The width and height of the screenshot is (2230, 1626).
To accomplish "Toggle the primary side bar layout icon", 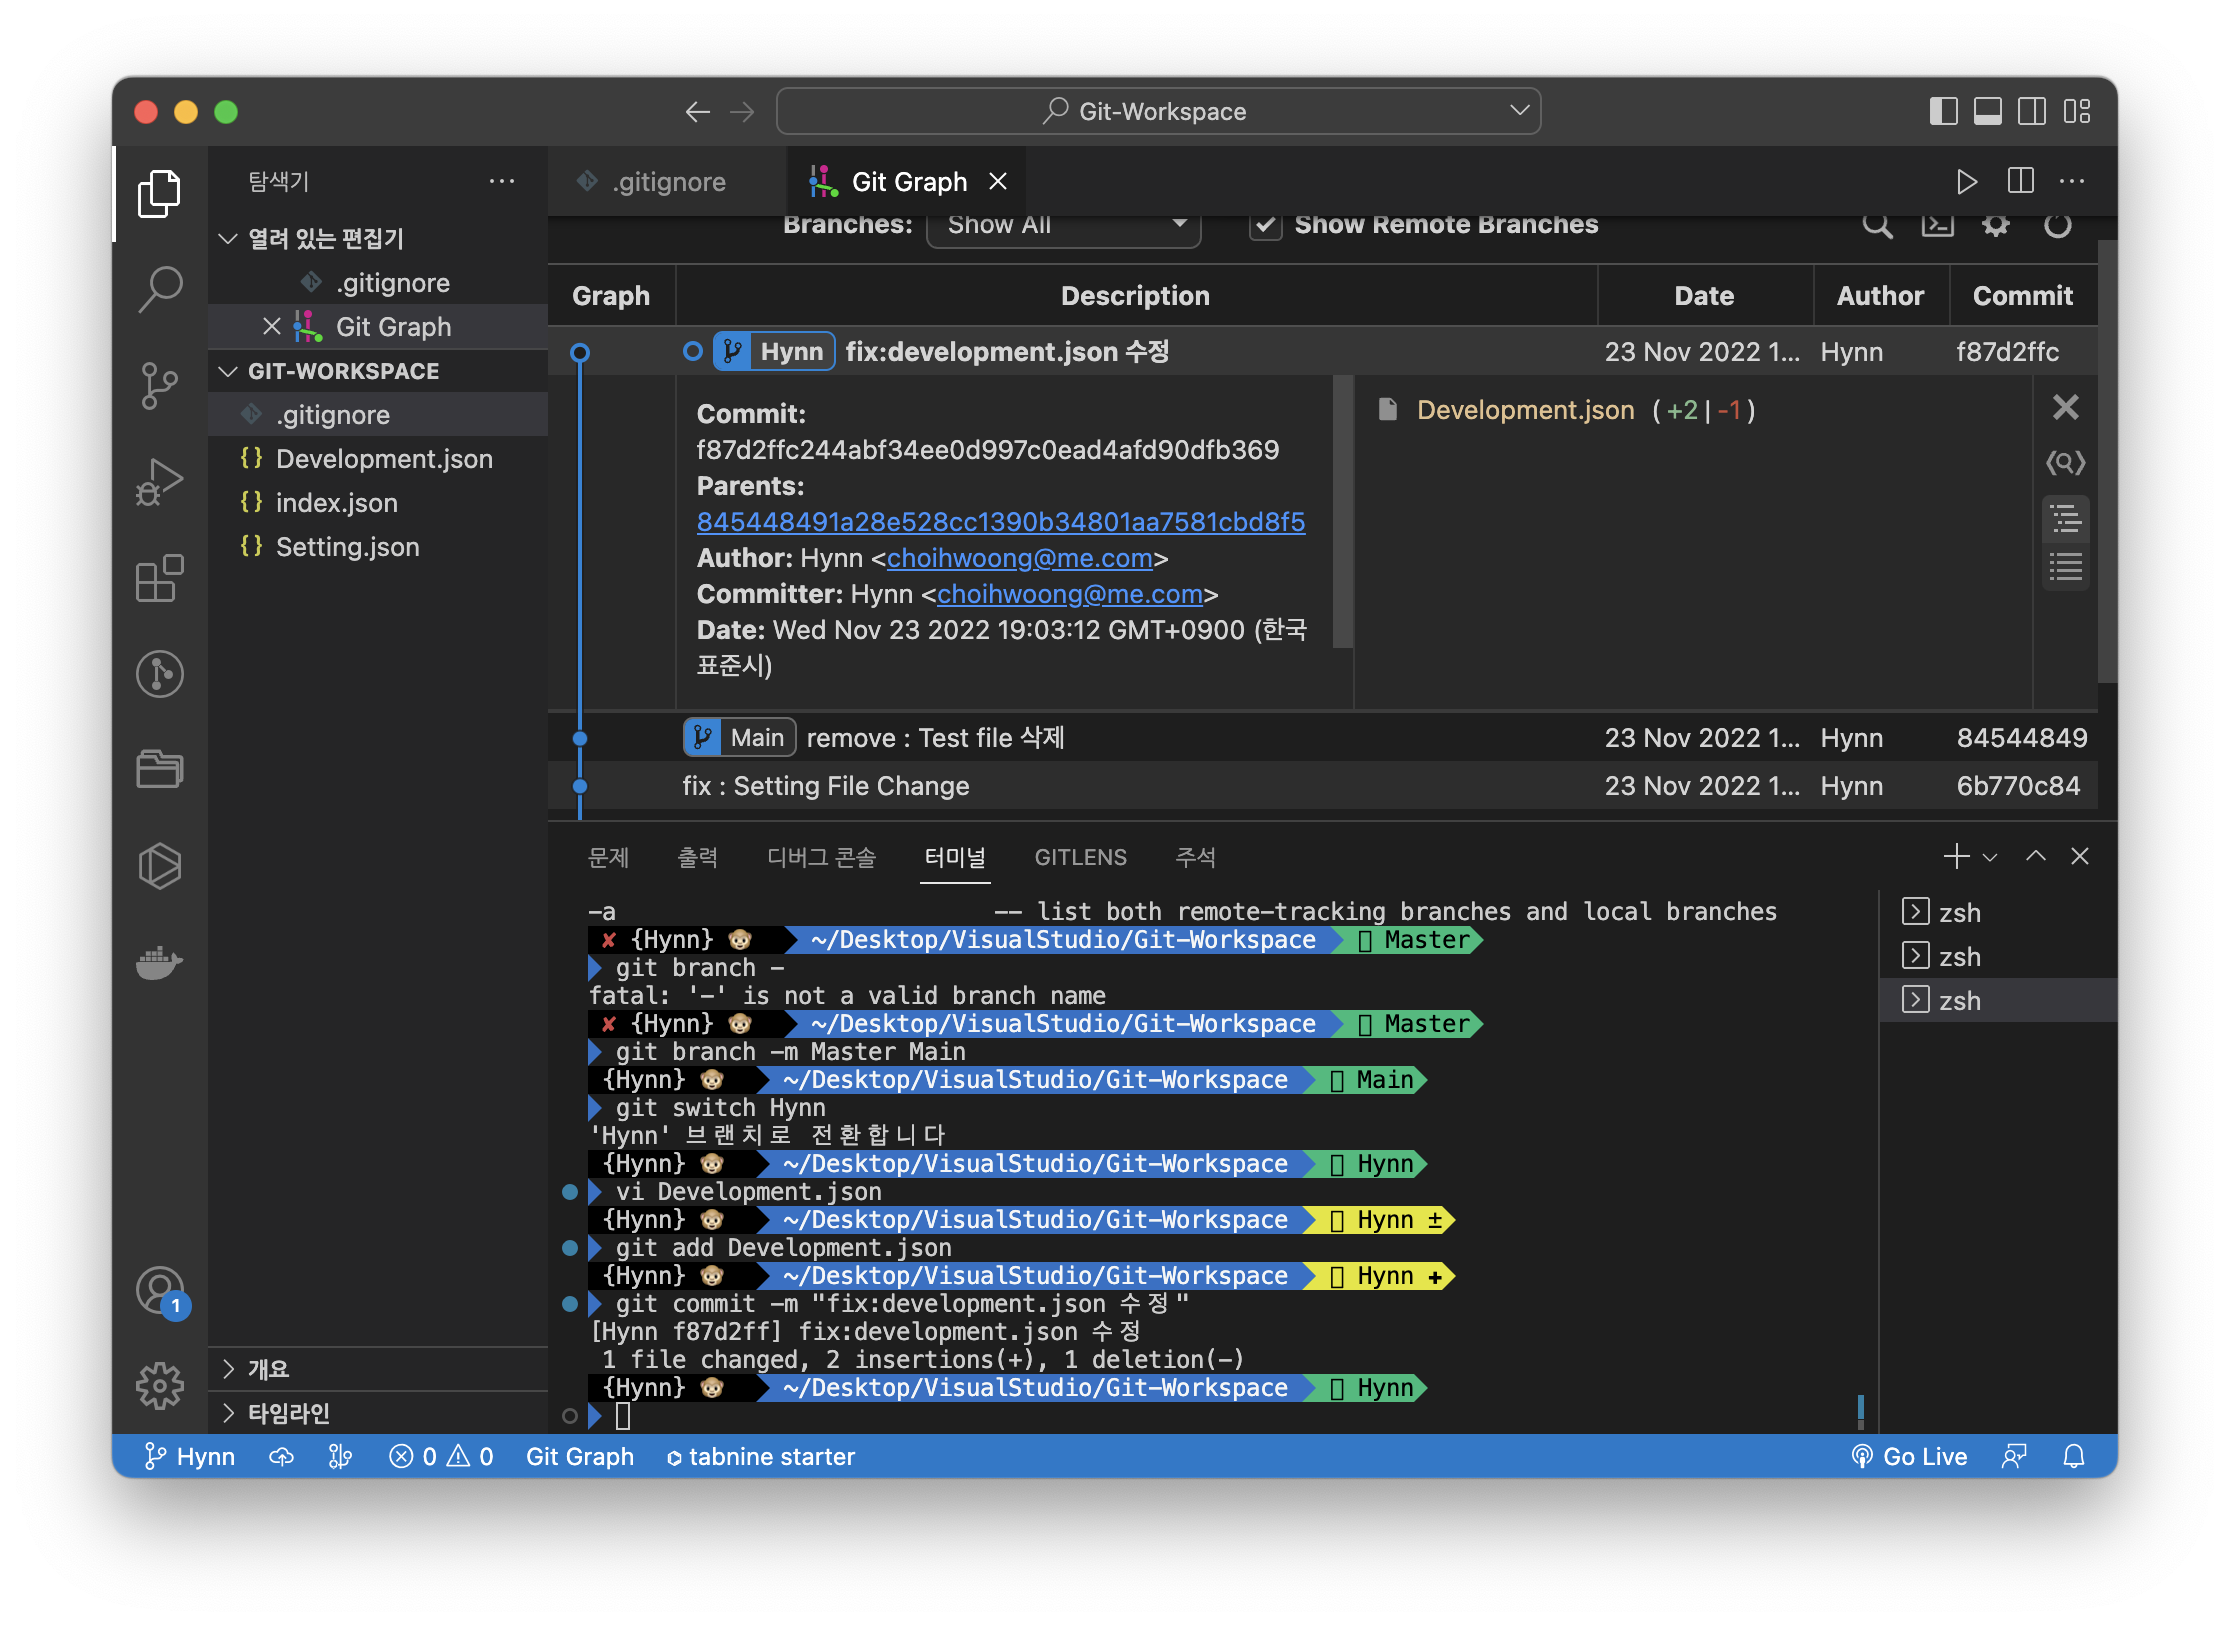I will [x=1943, y=111].
